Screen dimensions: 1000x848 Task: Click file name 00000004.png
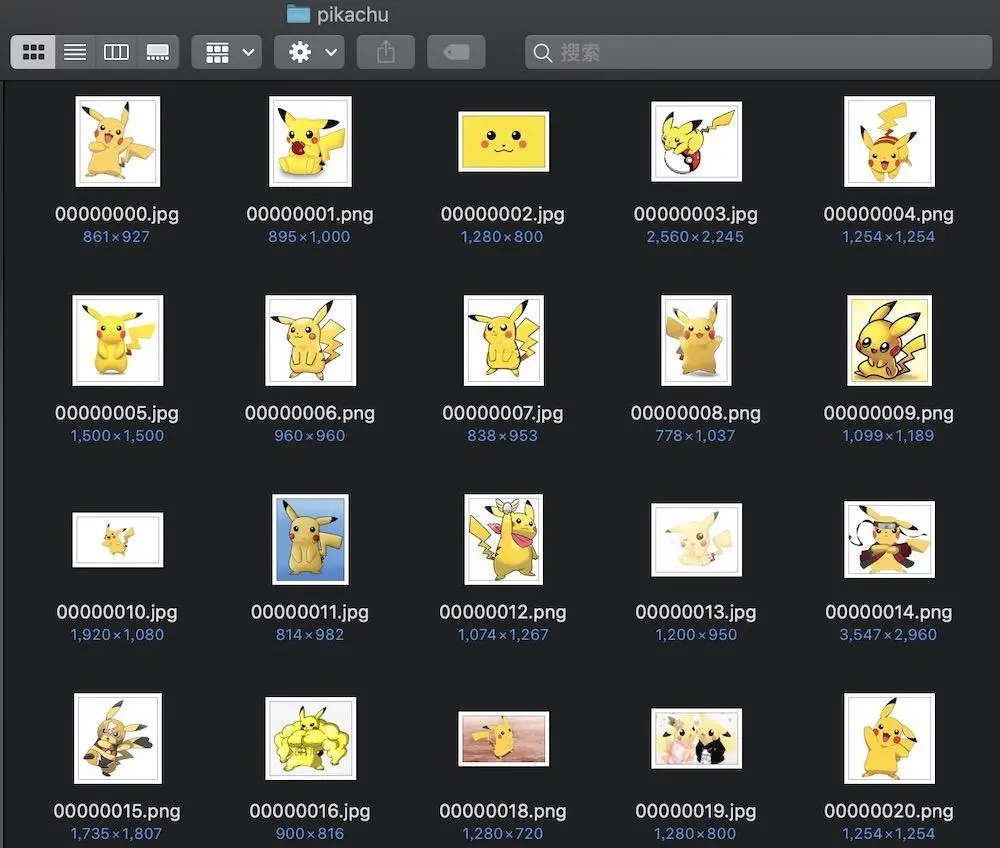point(888,214)
